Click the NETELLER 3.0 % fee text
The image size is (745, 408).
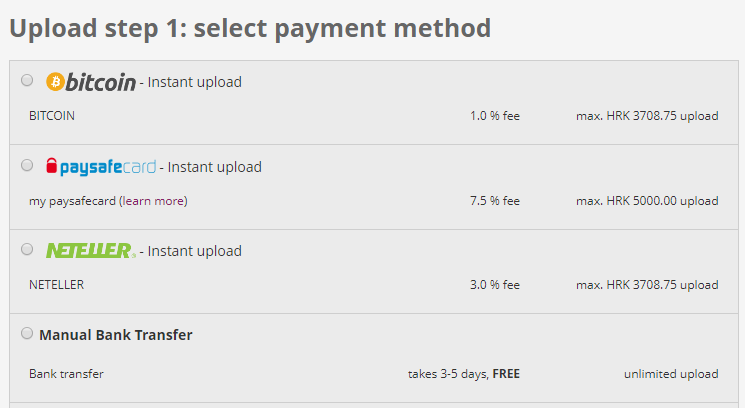(x=494, y=285)
